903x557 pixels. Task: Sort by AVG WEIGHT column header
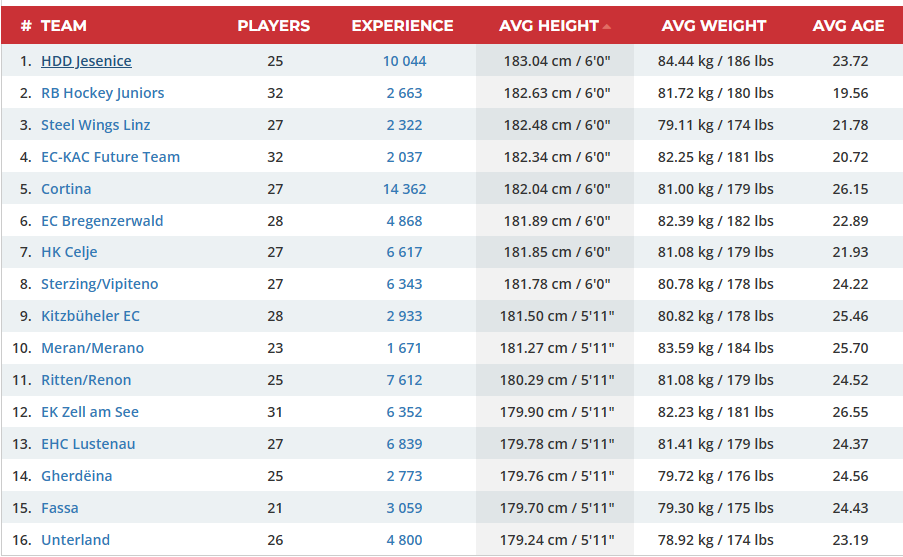(x=714, y=26)
